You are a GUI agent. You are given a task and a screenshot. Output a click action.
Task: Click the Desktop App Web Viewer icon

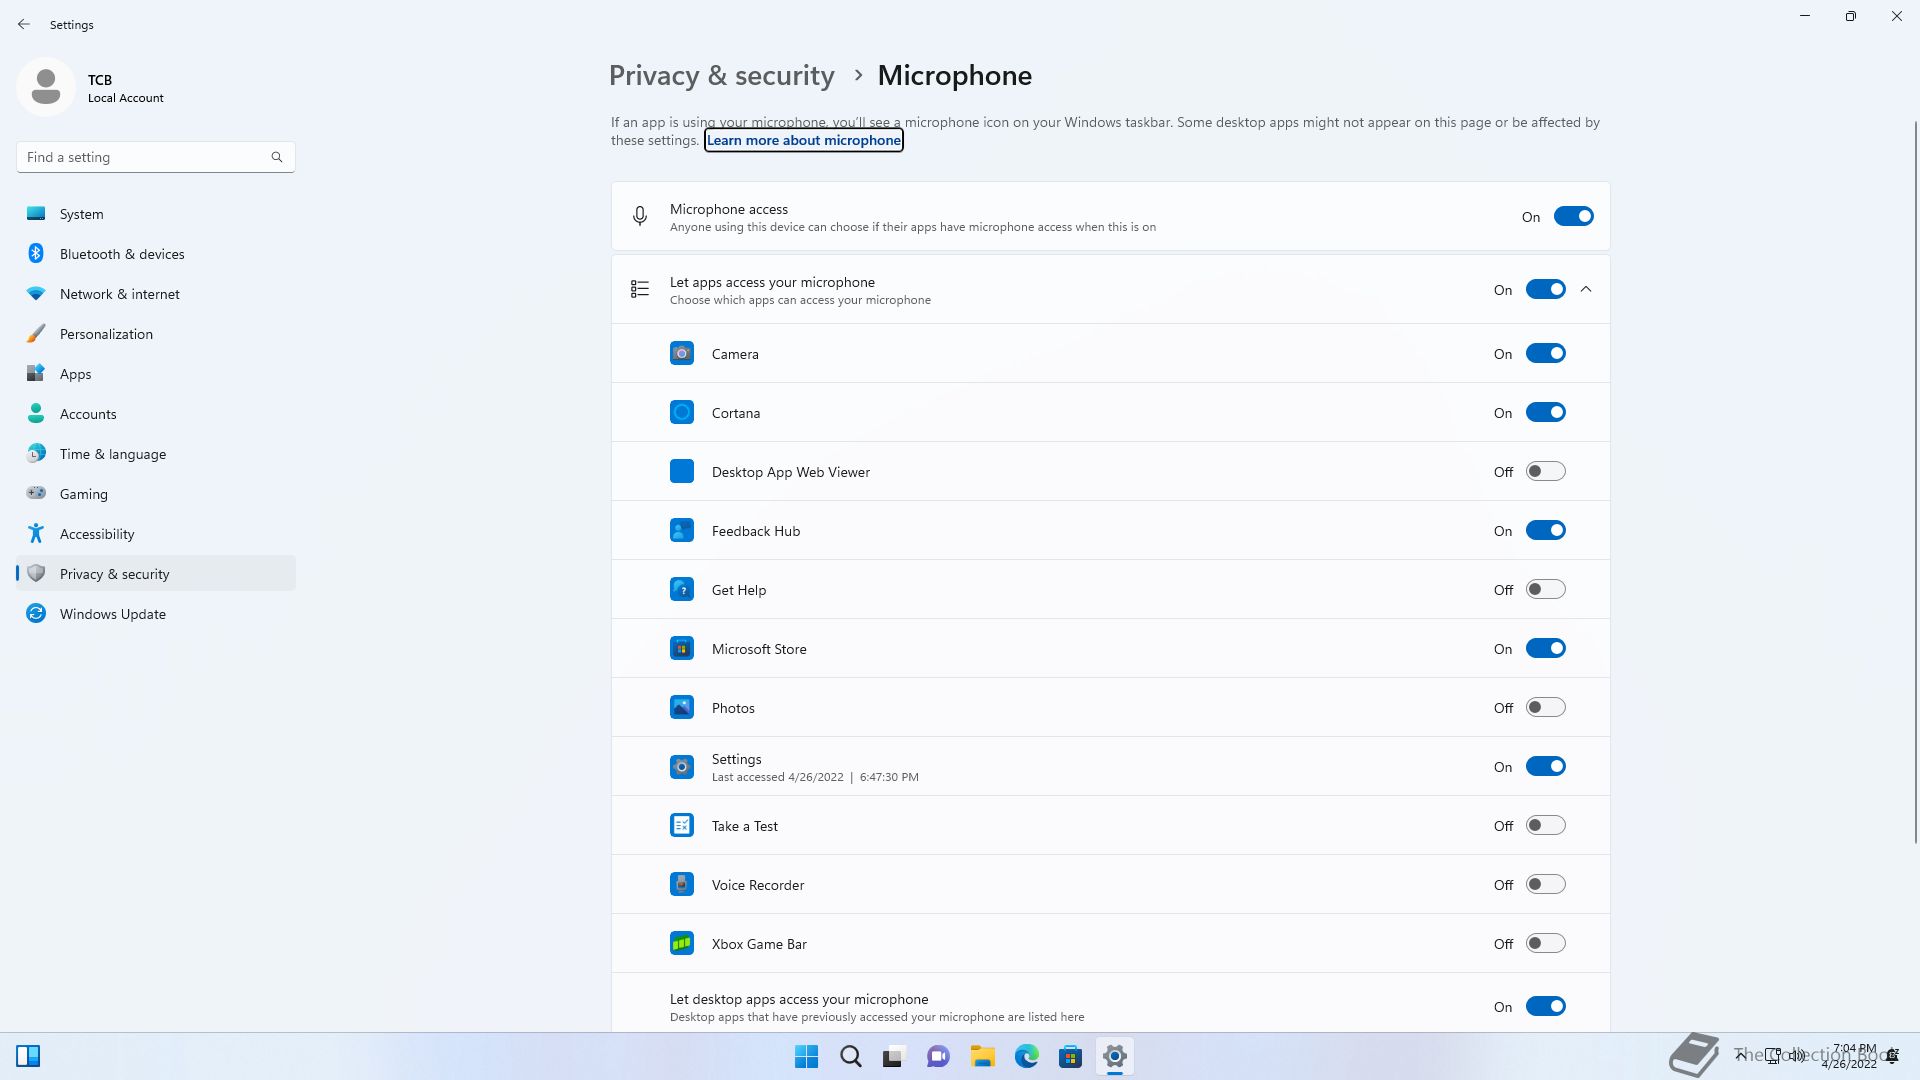[x=682, y=472]
